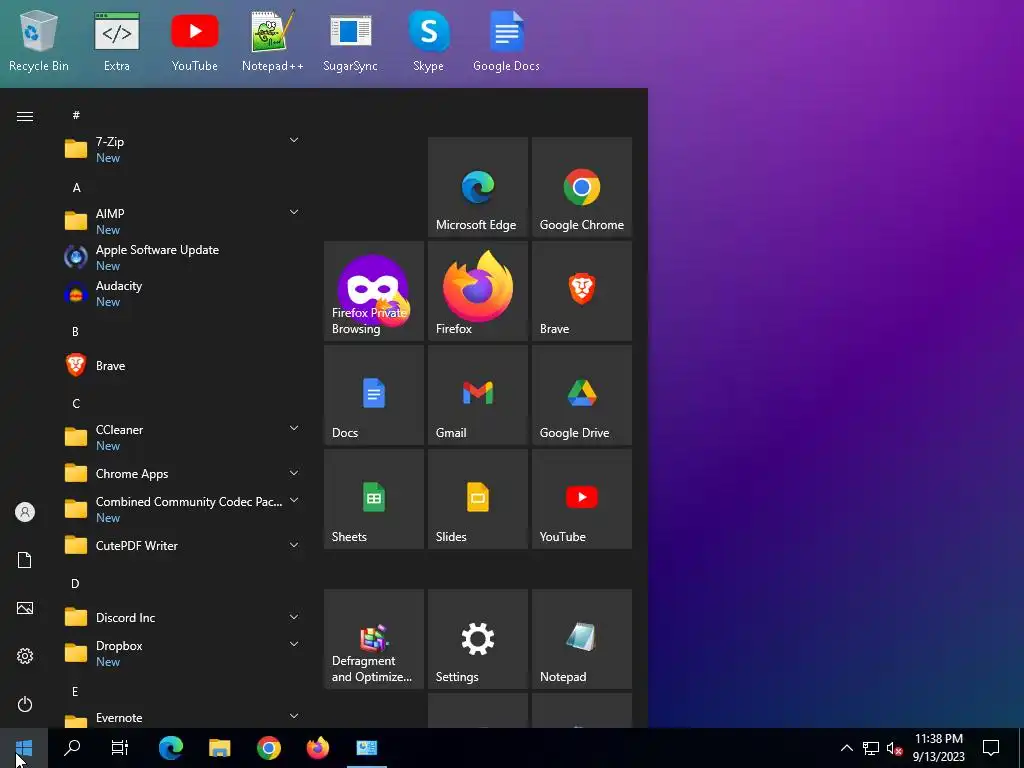The height and width of the screenshot is (768, 1024).
Task: Open Apple Software Update from app list
Action: coord(182,257)
